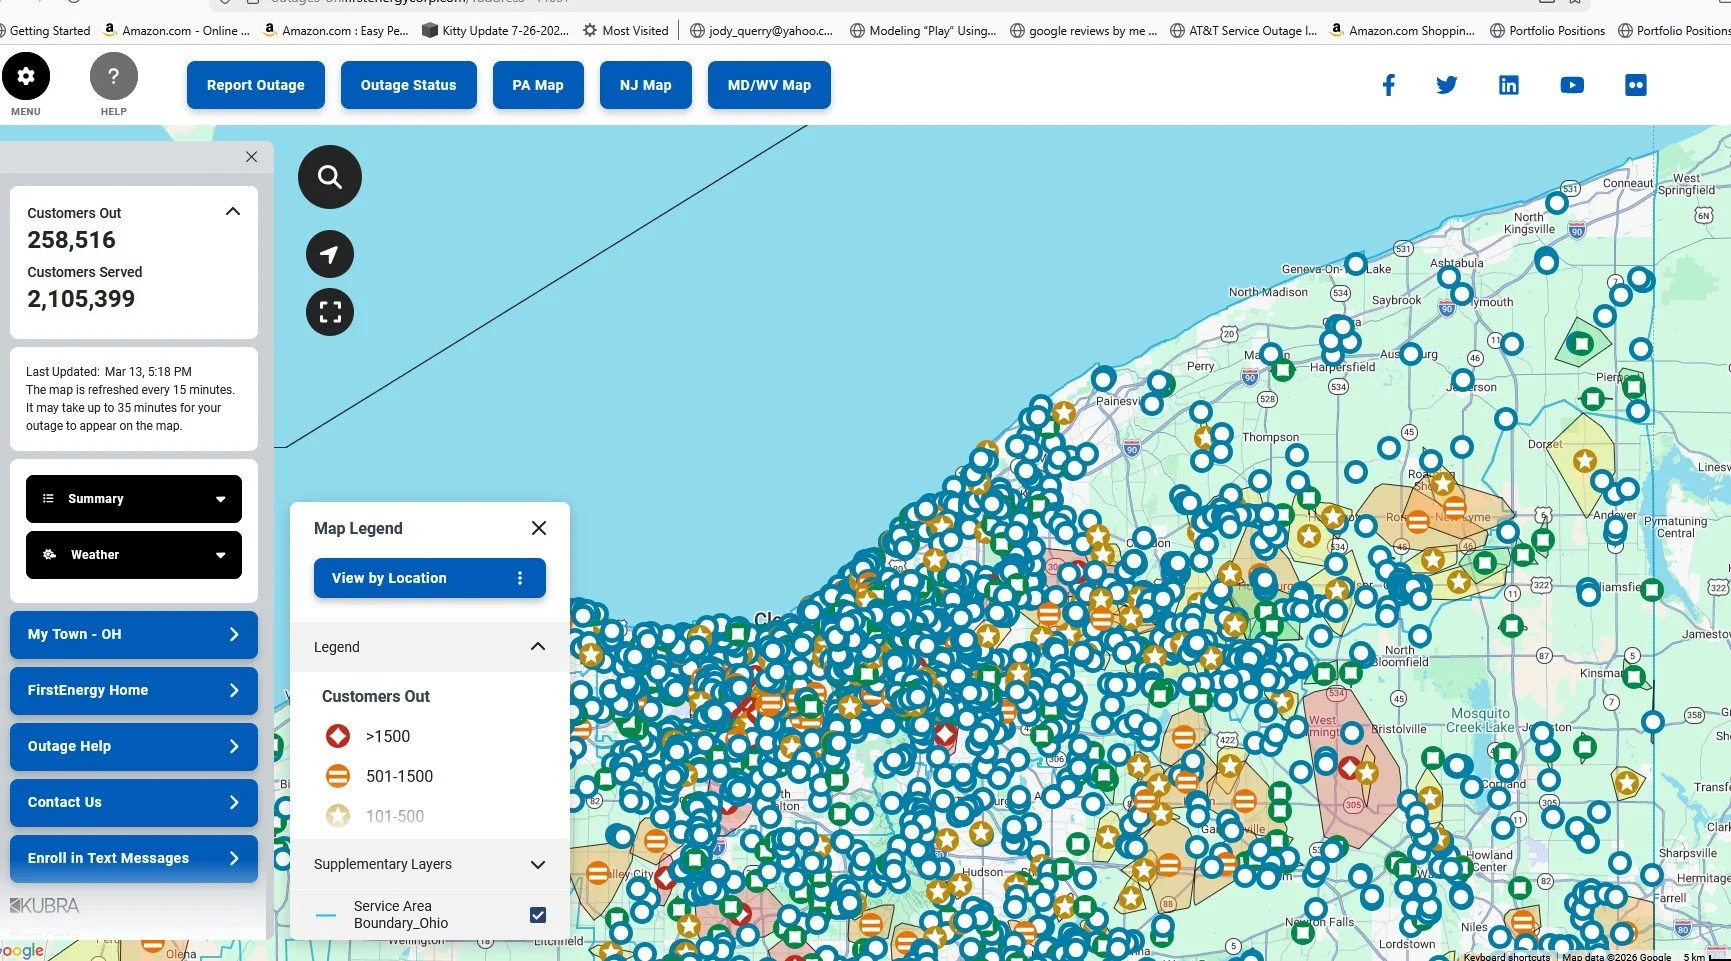Viewport: 1731px width, 961px height.
Task: Open the Most Visited bookmark
Action: [626, 31]
